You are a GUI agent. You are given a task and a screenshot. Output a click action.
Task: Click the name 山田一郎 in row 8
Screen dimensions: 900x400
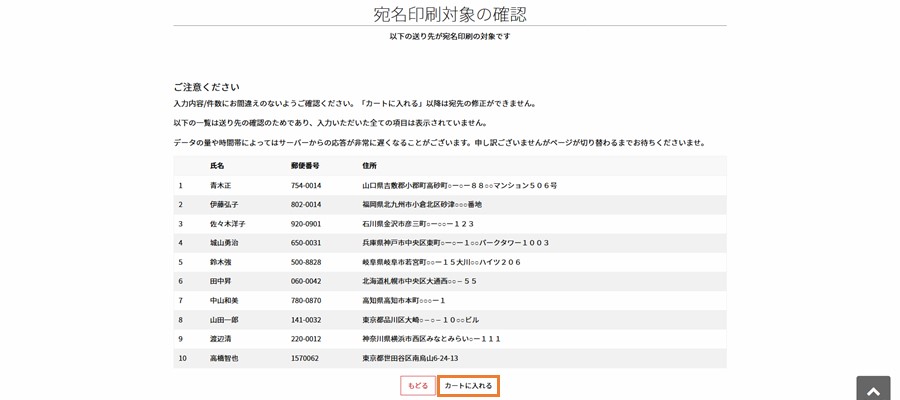pos(224,320)
